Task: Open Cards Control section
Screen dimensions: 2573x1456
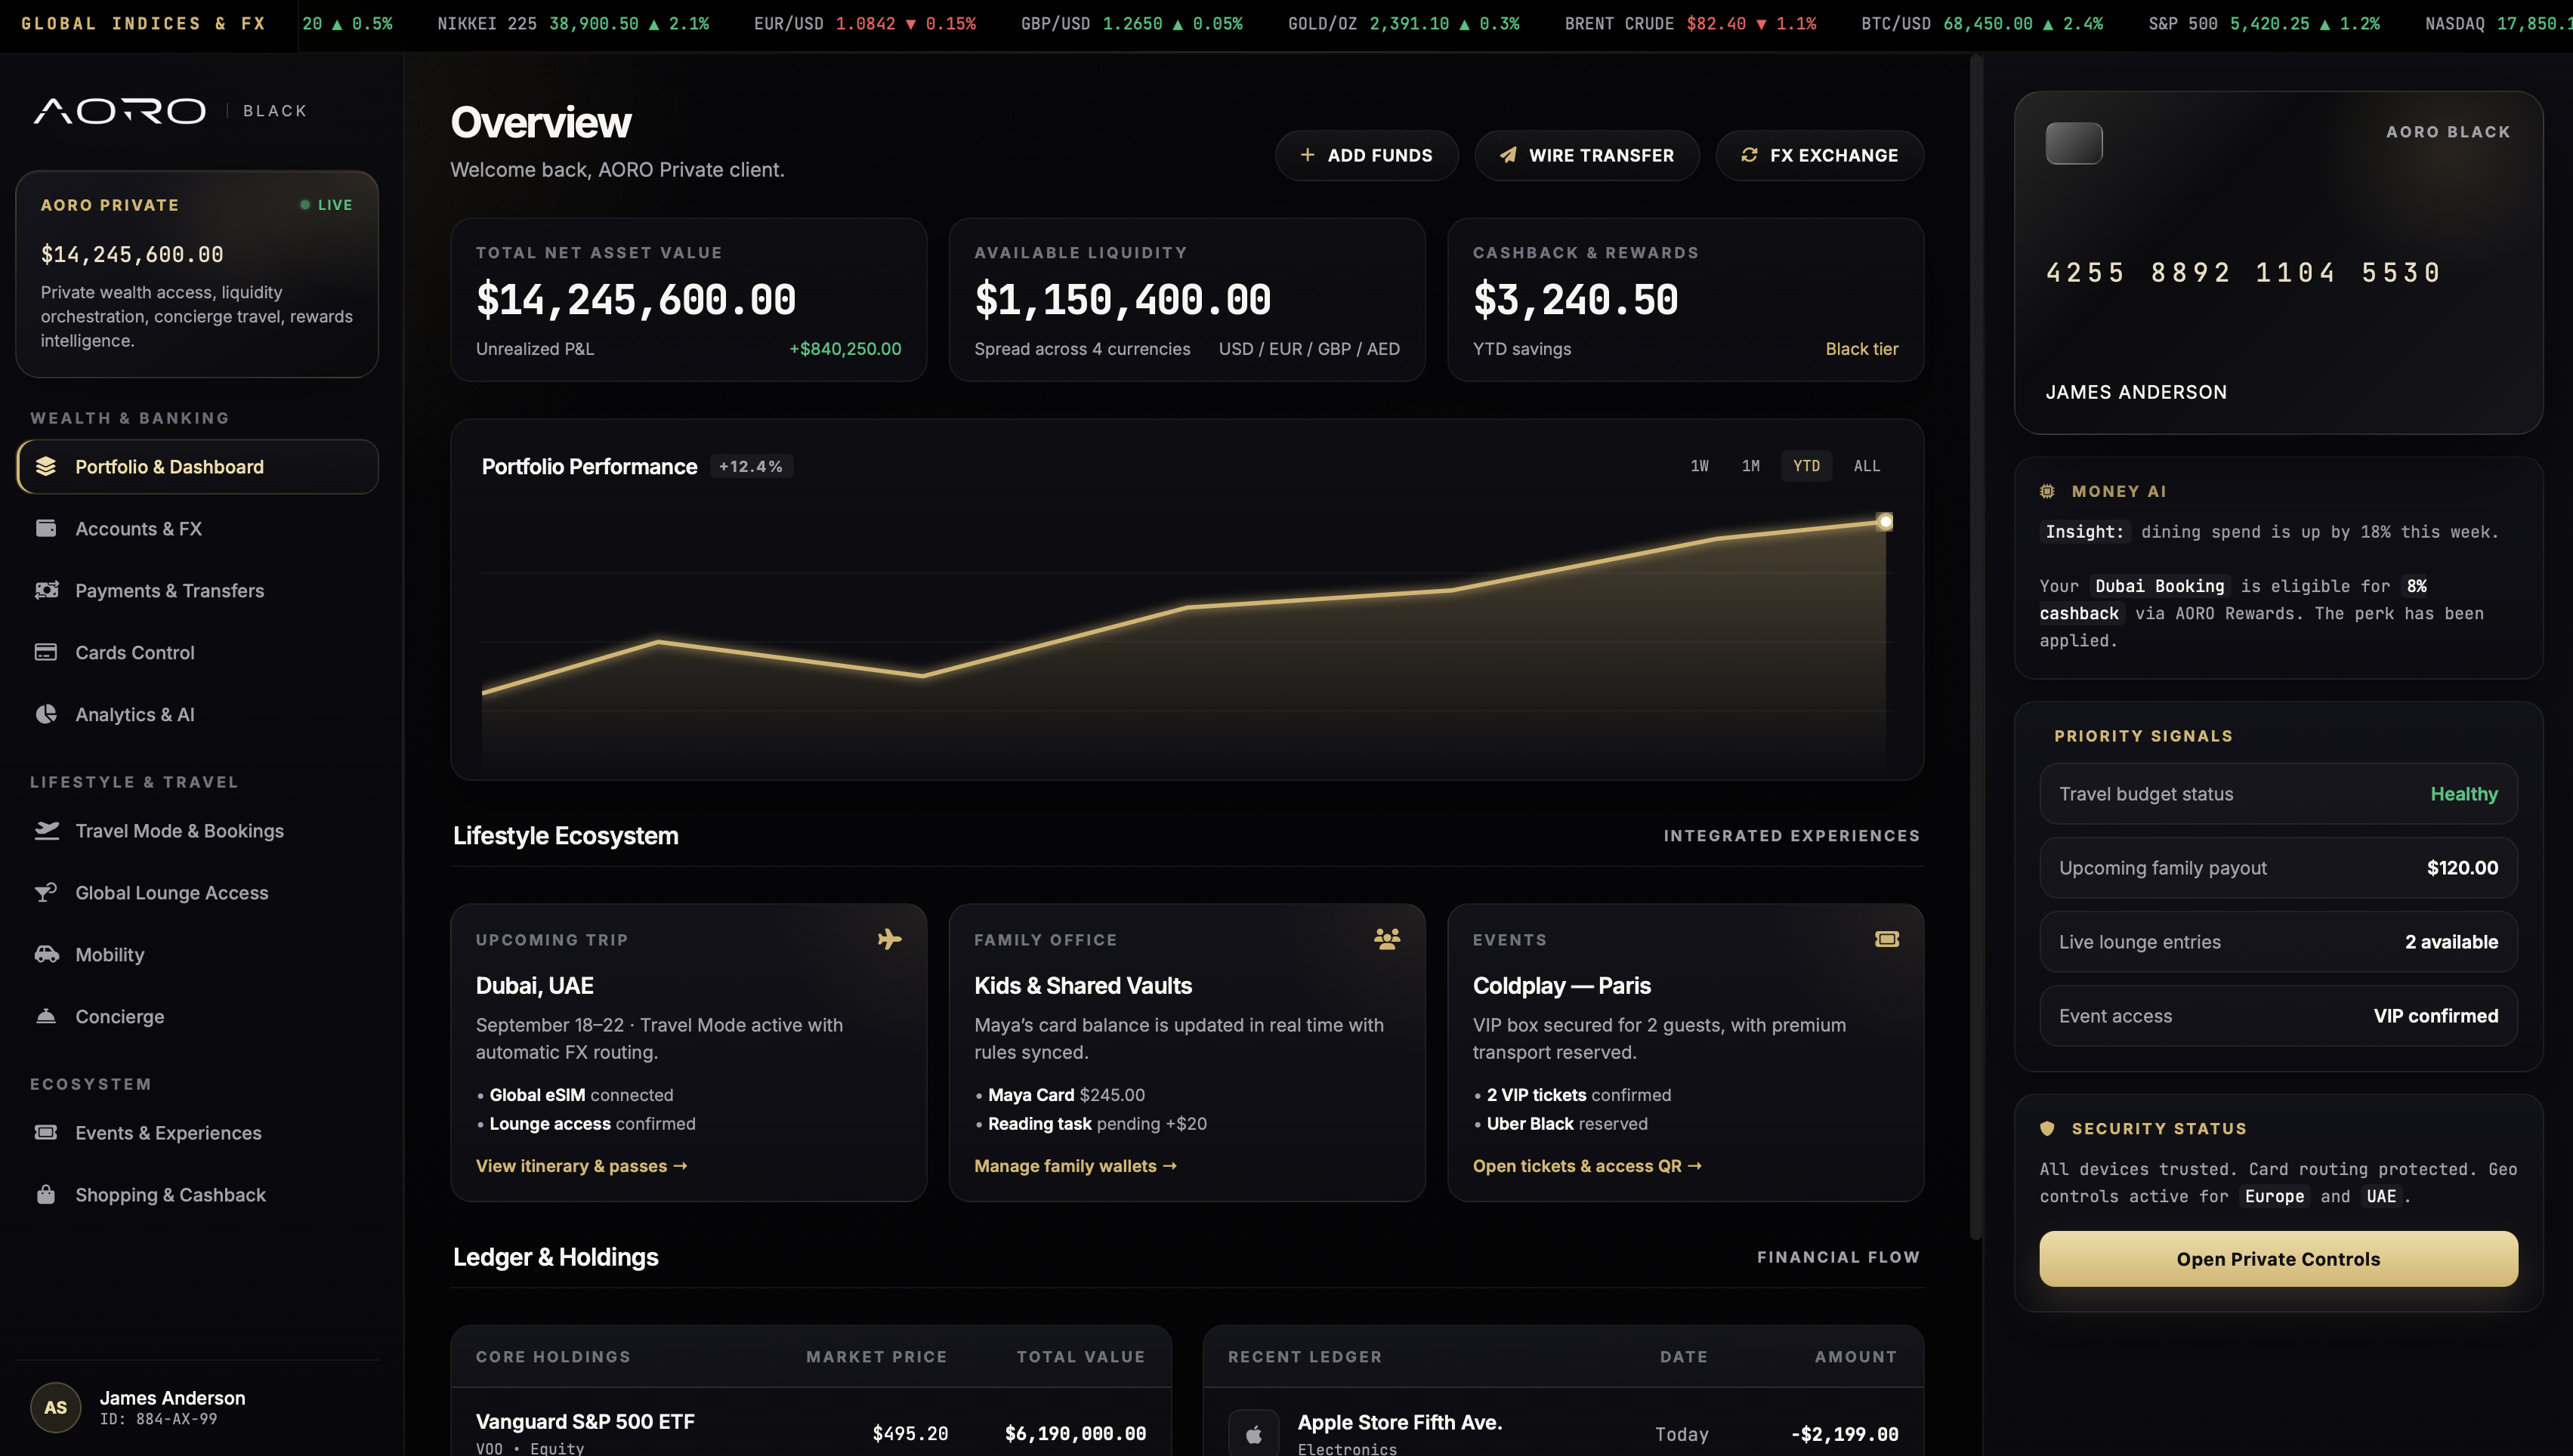Action: (x=134, y=652)
